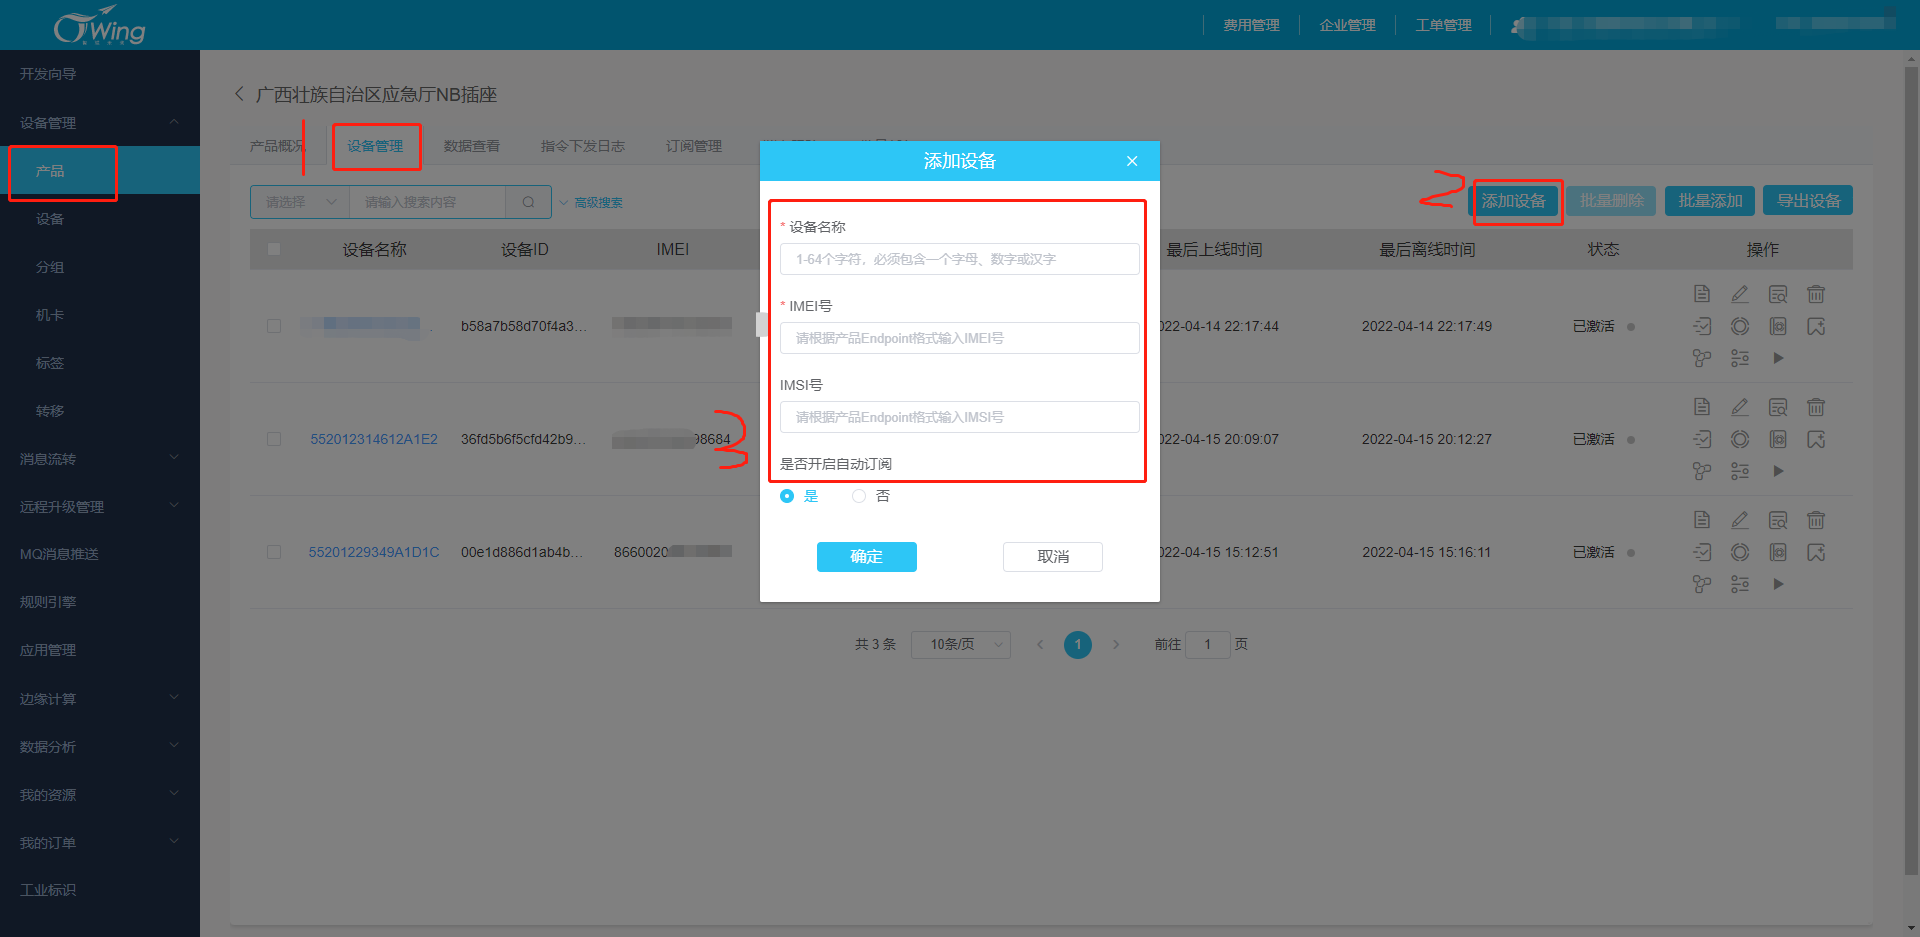
Task: Click topology nodes icon in b58a7b58d70f4a3 row
Action: coord(1702,358)
